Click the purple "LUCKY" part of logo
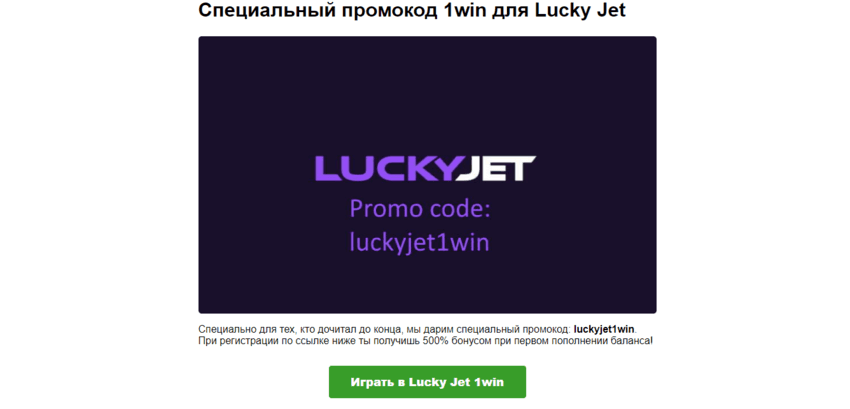This screenshot has height=409, width=850. pyautogui.click(x=385, y=168)
